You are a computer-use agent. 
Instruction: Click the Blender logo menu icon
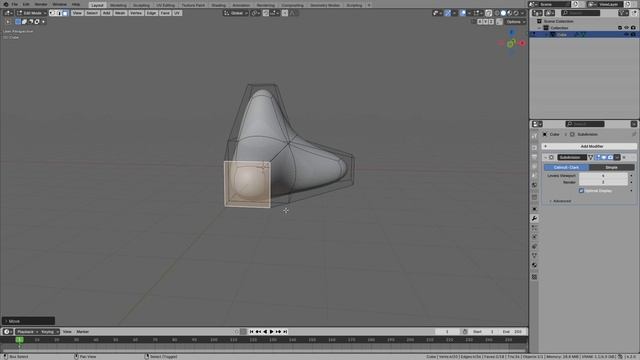[x=6, y=4]
